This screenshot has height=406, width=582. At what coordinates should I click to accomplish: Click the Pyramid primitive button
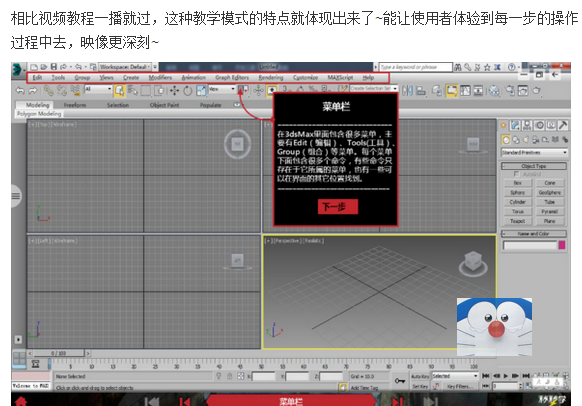(550, 212)
